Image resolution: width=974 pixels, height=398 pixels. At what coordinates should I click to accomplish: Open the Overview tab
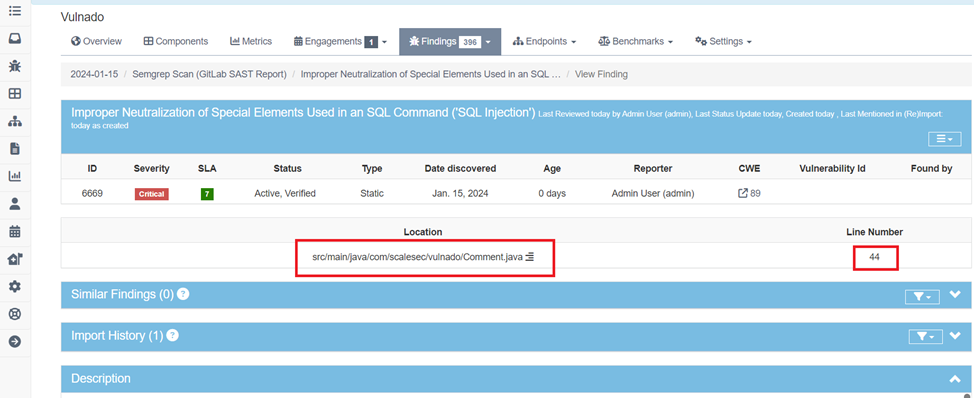click(96, 41)
